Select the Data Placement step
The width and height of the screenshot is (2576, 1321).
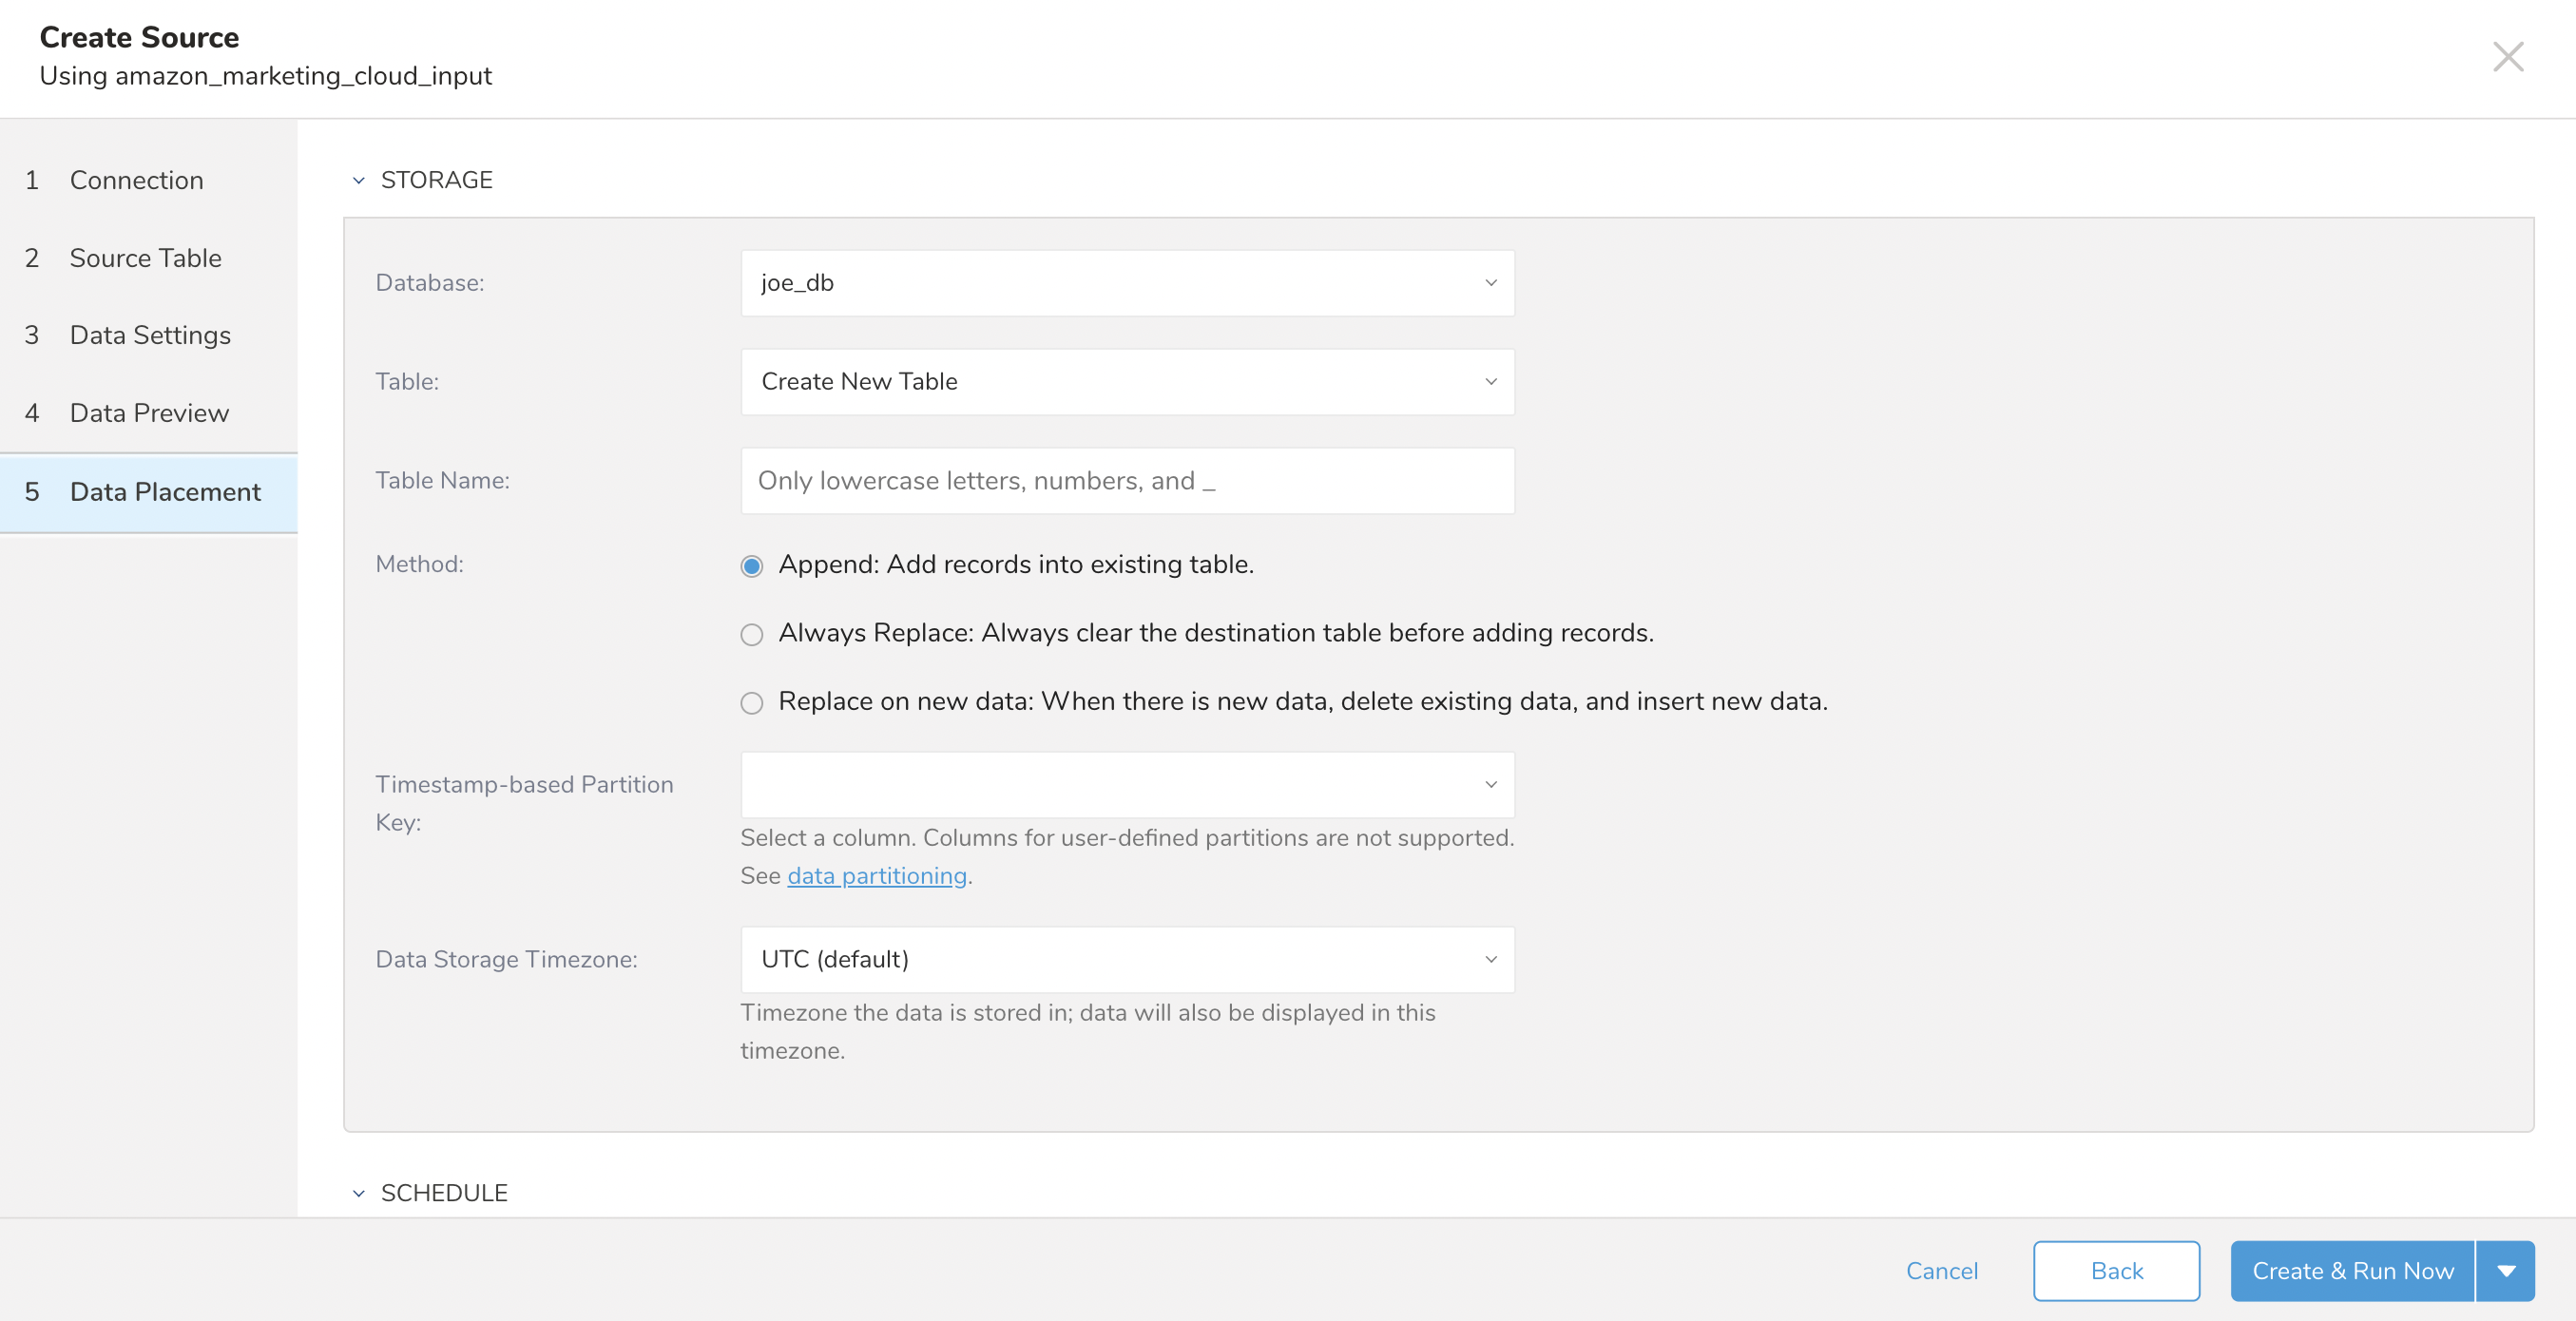pos(165,492)
